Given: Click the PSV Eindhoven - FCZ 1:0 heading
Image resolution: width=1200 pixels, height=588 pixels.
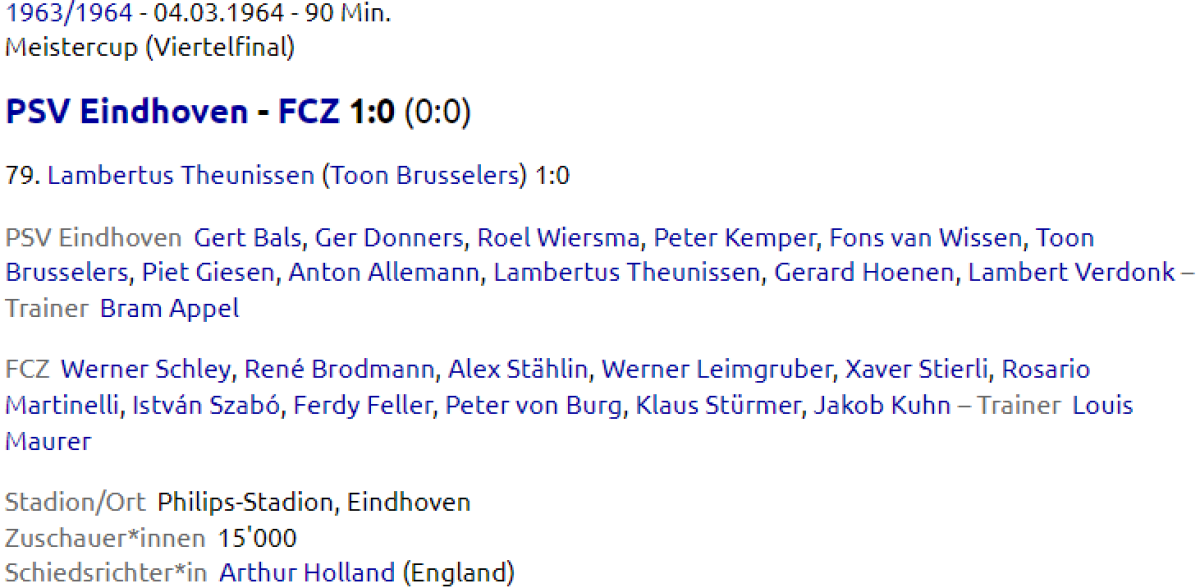Looking at the screenshot, I should (x=200, y=112).
